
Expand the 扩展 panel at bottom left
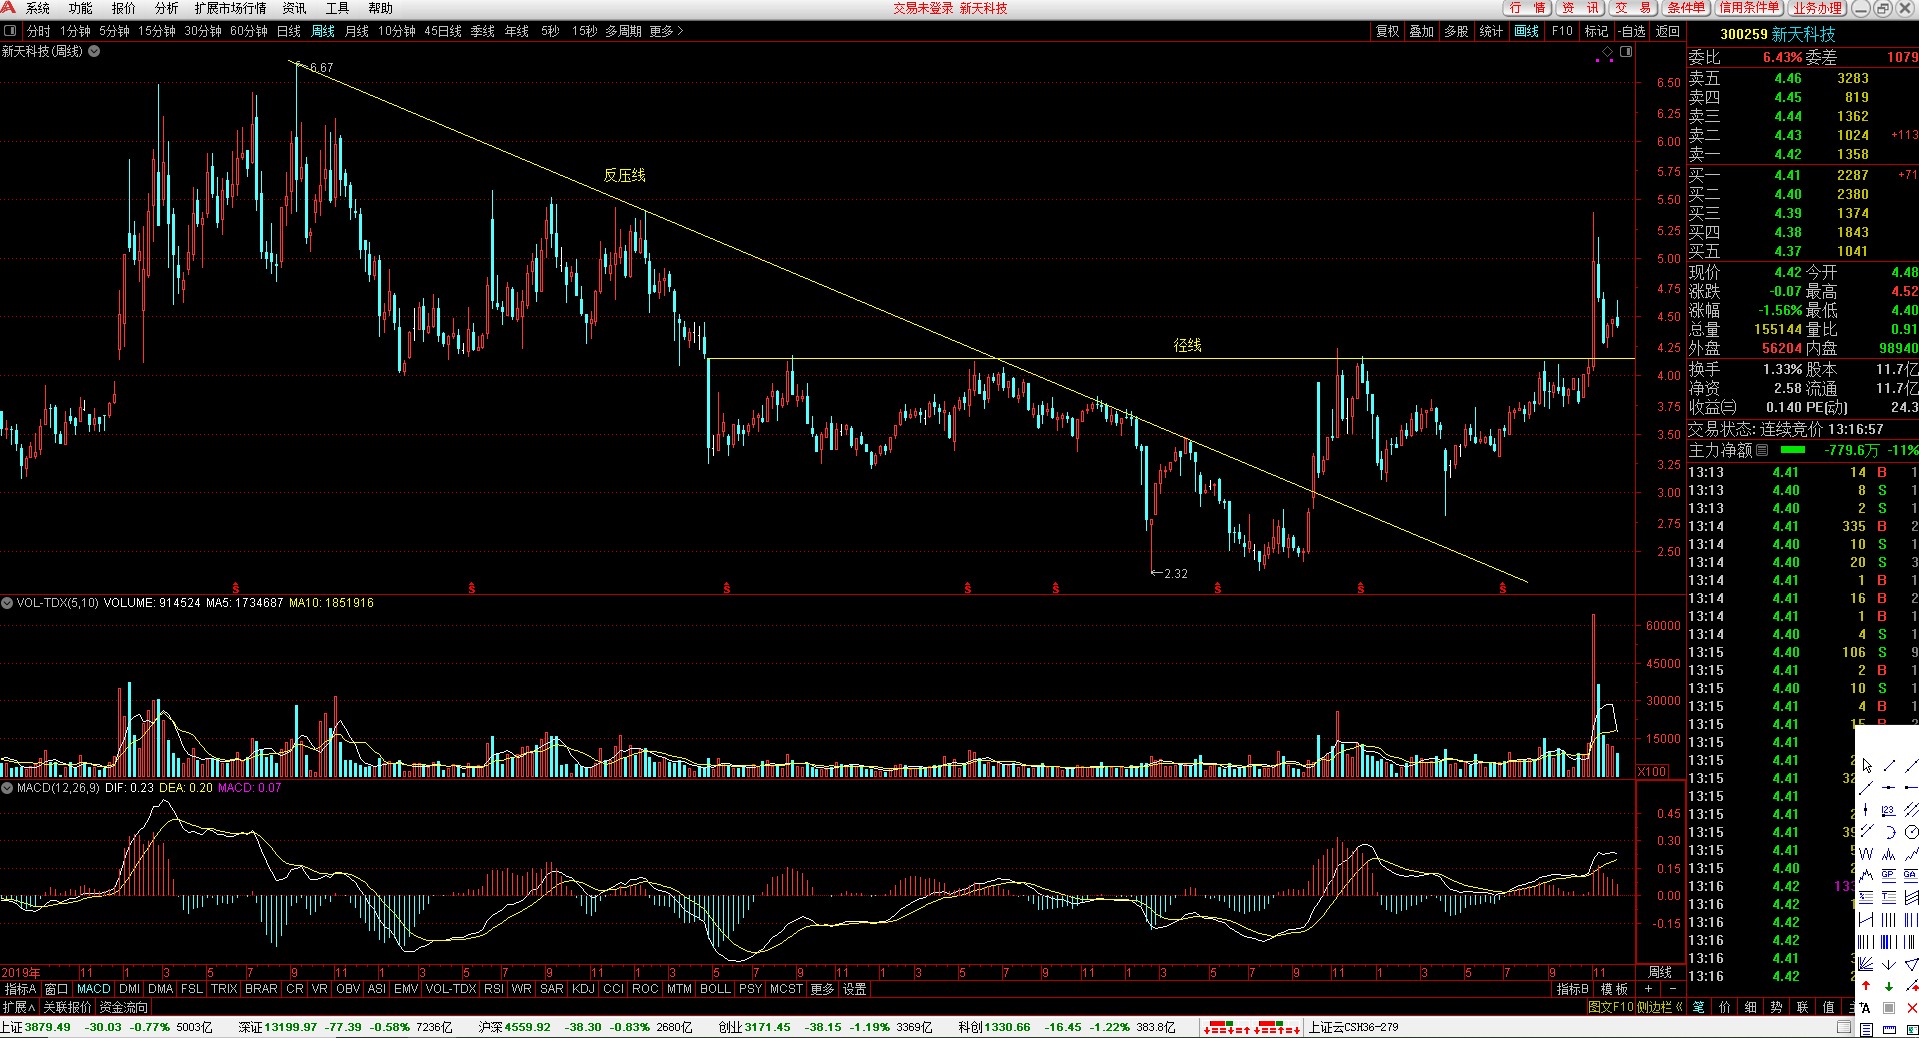tap(18, 1007)
